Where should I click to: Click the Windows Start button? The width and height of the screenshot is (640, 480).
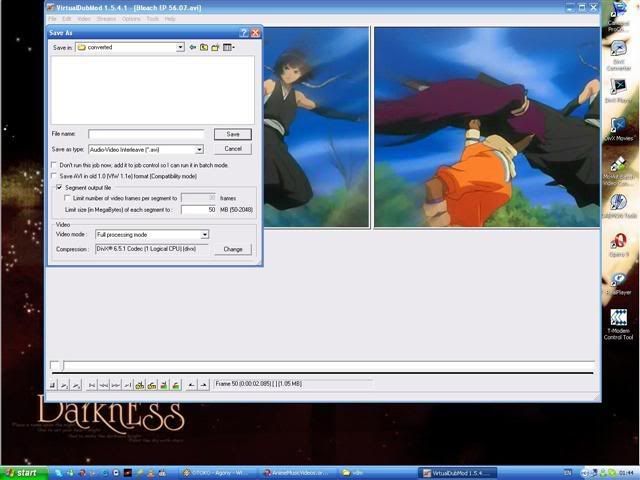24,473
